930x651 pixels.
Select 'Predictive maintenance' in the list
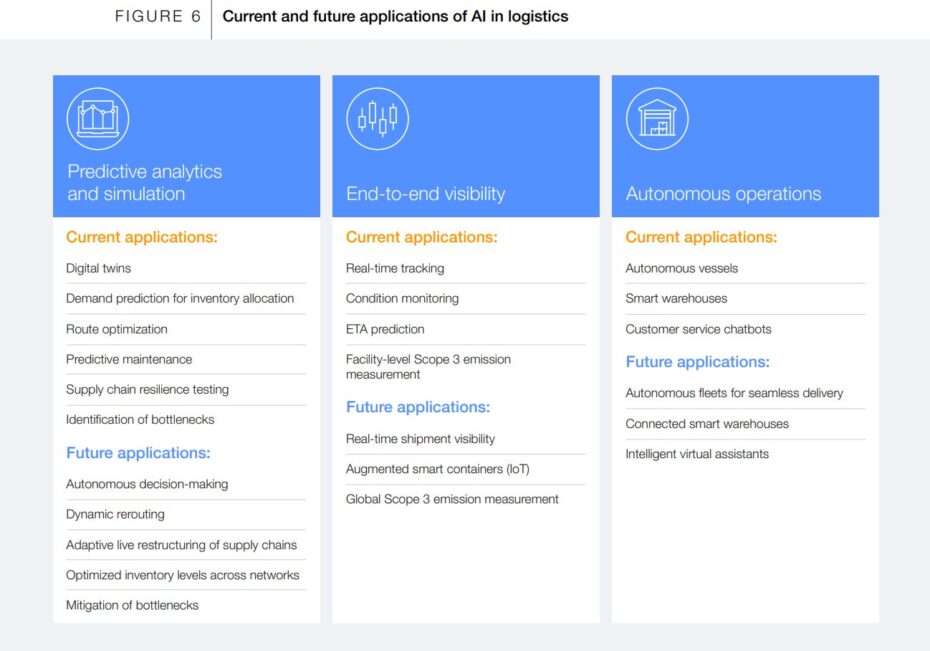coord(129,359)
